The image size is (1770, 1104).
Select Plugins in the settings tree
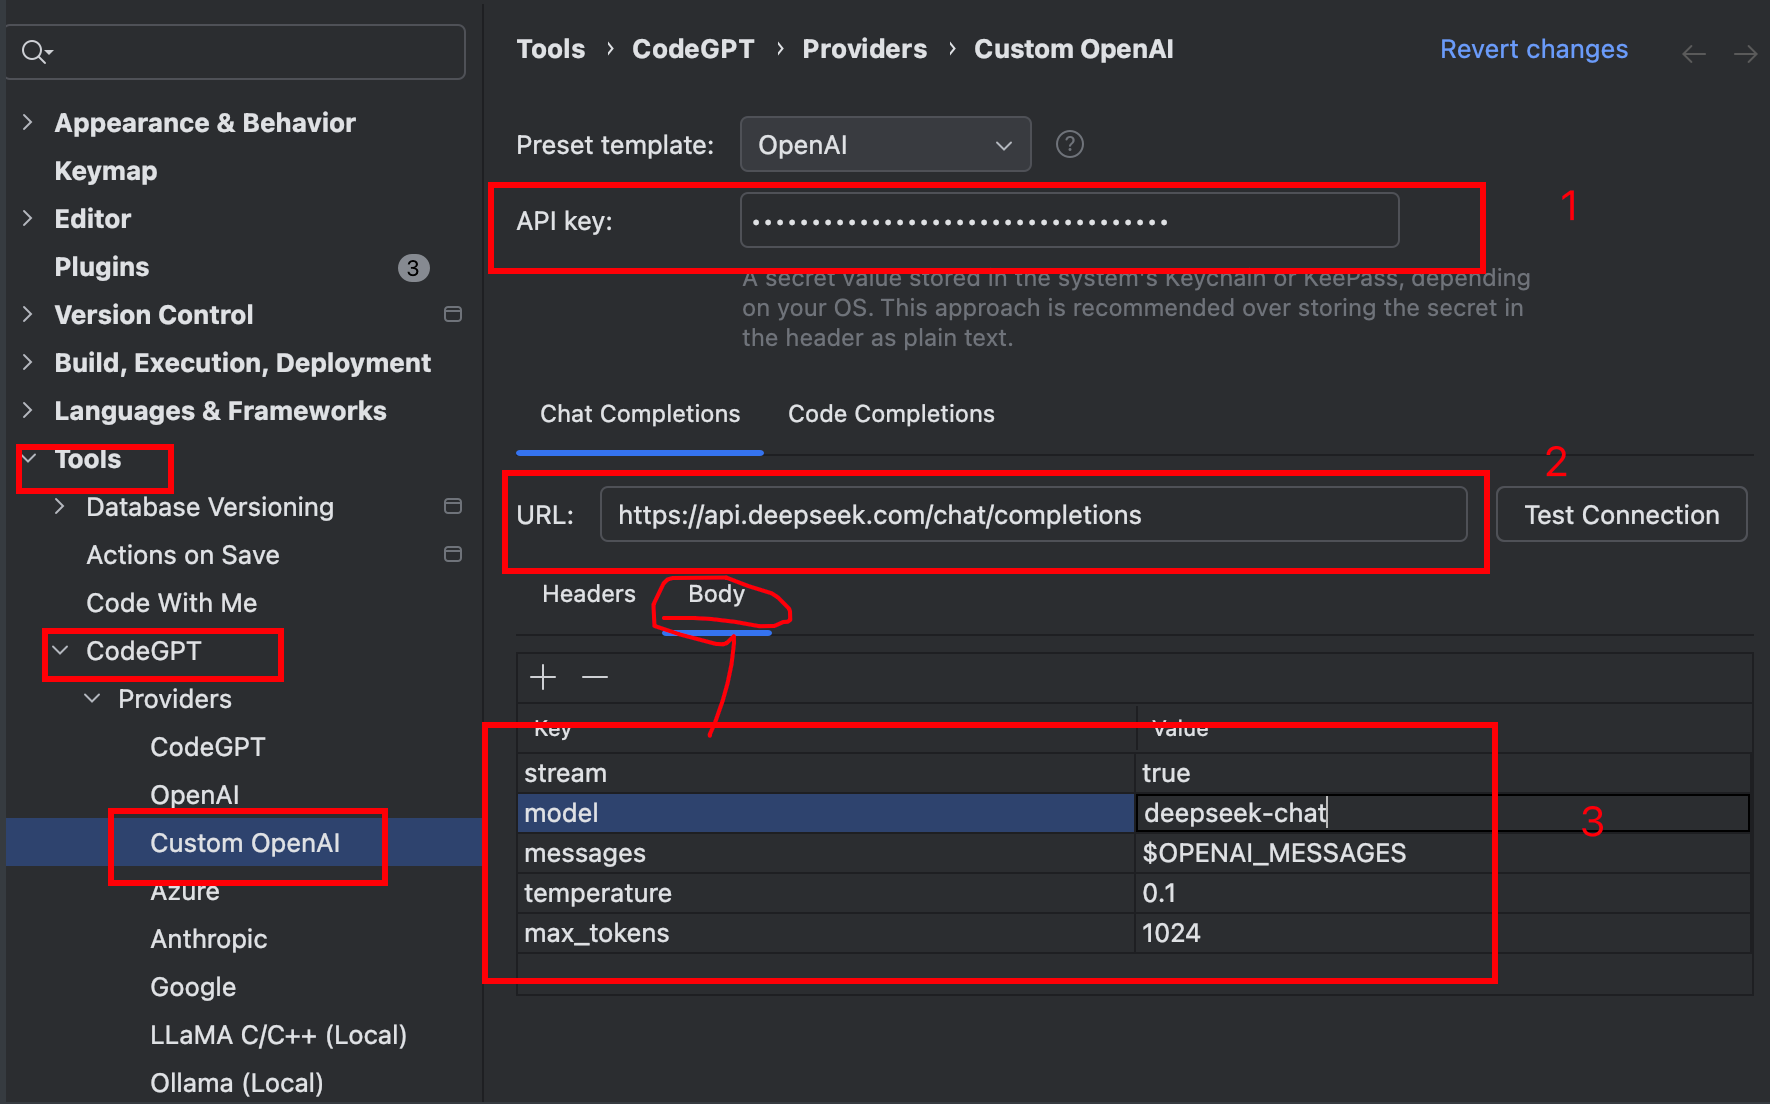(101, 267)
